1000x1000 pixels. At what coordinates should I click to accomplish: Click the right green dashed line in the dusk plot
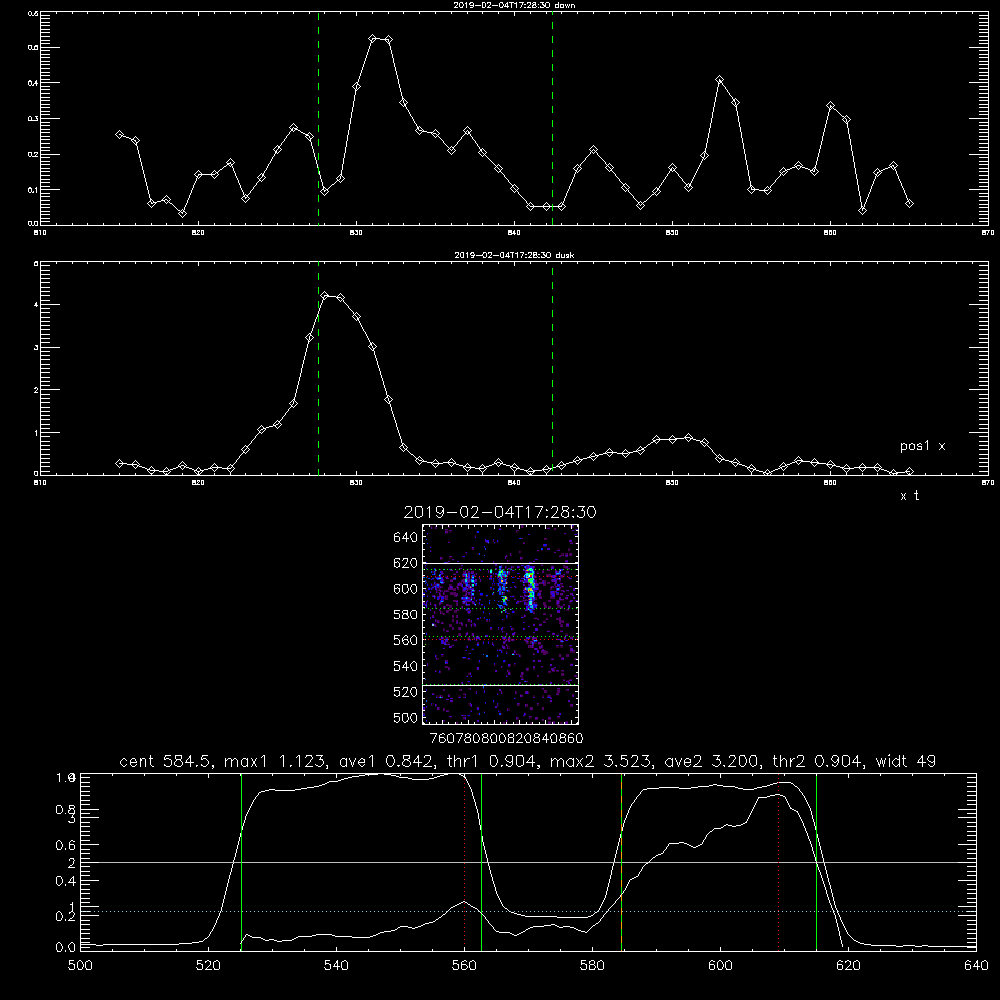(552, 368)
